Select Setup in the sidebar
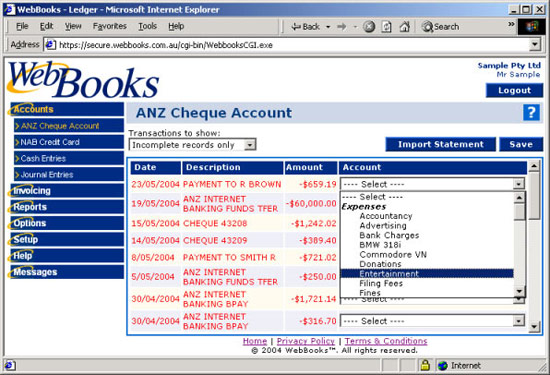This screenshot has width=550, height=375. click(67, 239)
